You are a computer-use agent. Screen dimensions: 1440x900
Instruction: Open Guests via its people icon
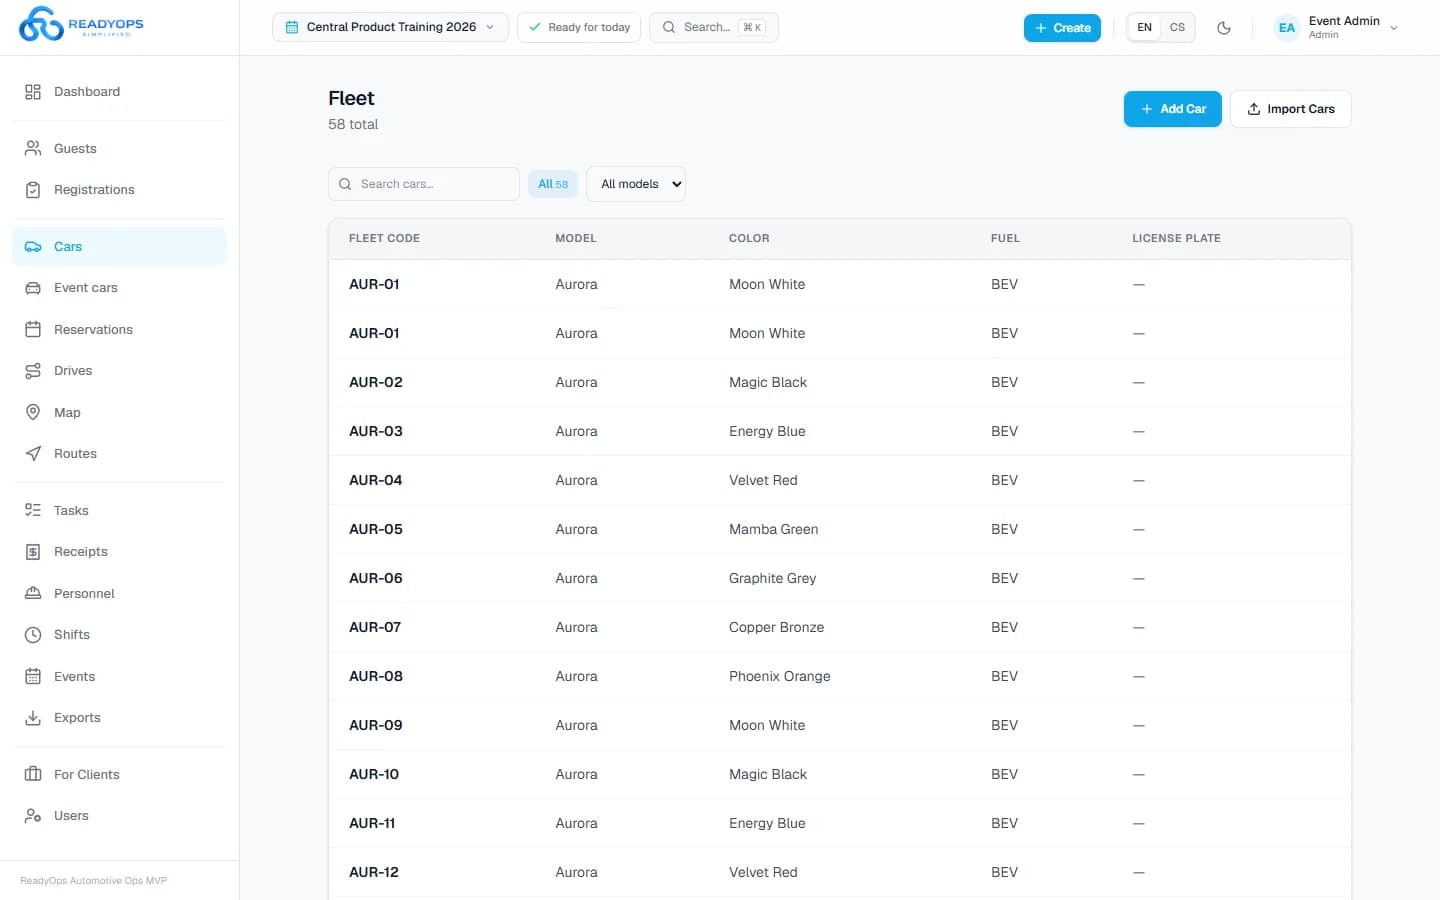coord(33,149)
